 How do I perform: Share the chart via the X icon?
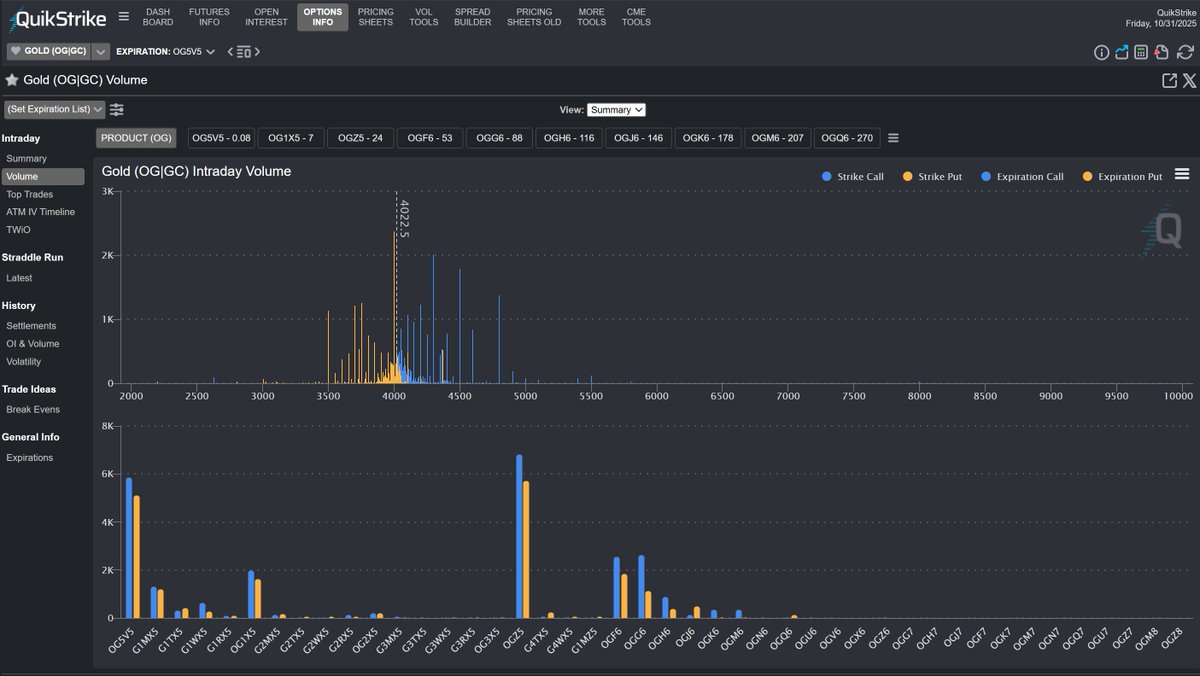1189,79
